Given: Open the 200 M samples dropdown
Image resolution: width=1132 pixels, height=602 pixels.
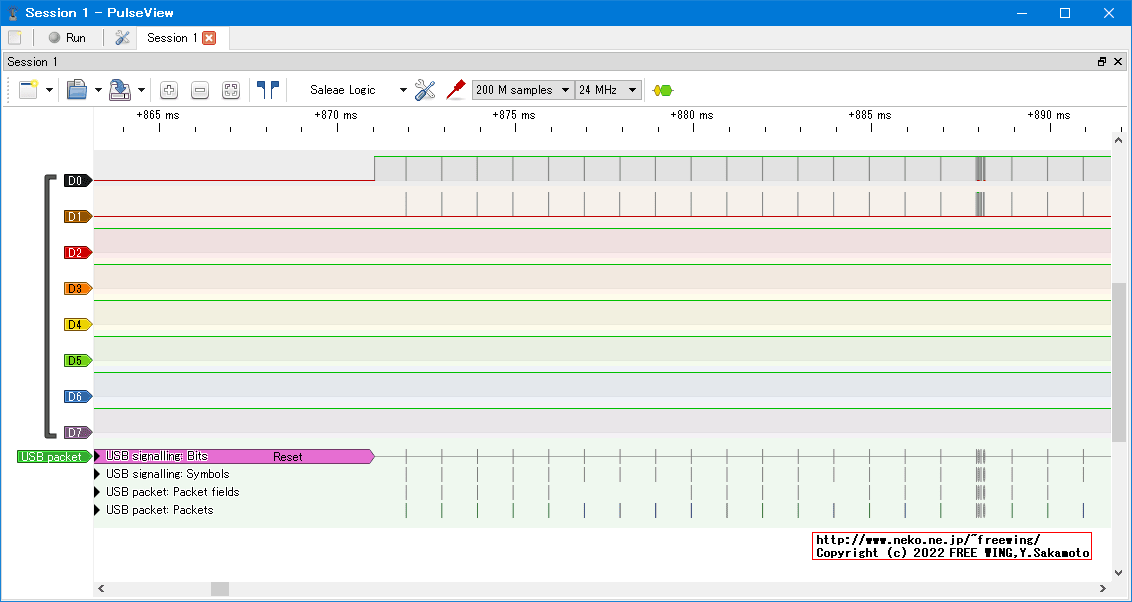Looking at the screenshot, I should (x=523, y=90).
